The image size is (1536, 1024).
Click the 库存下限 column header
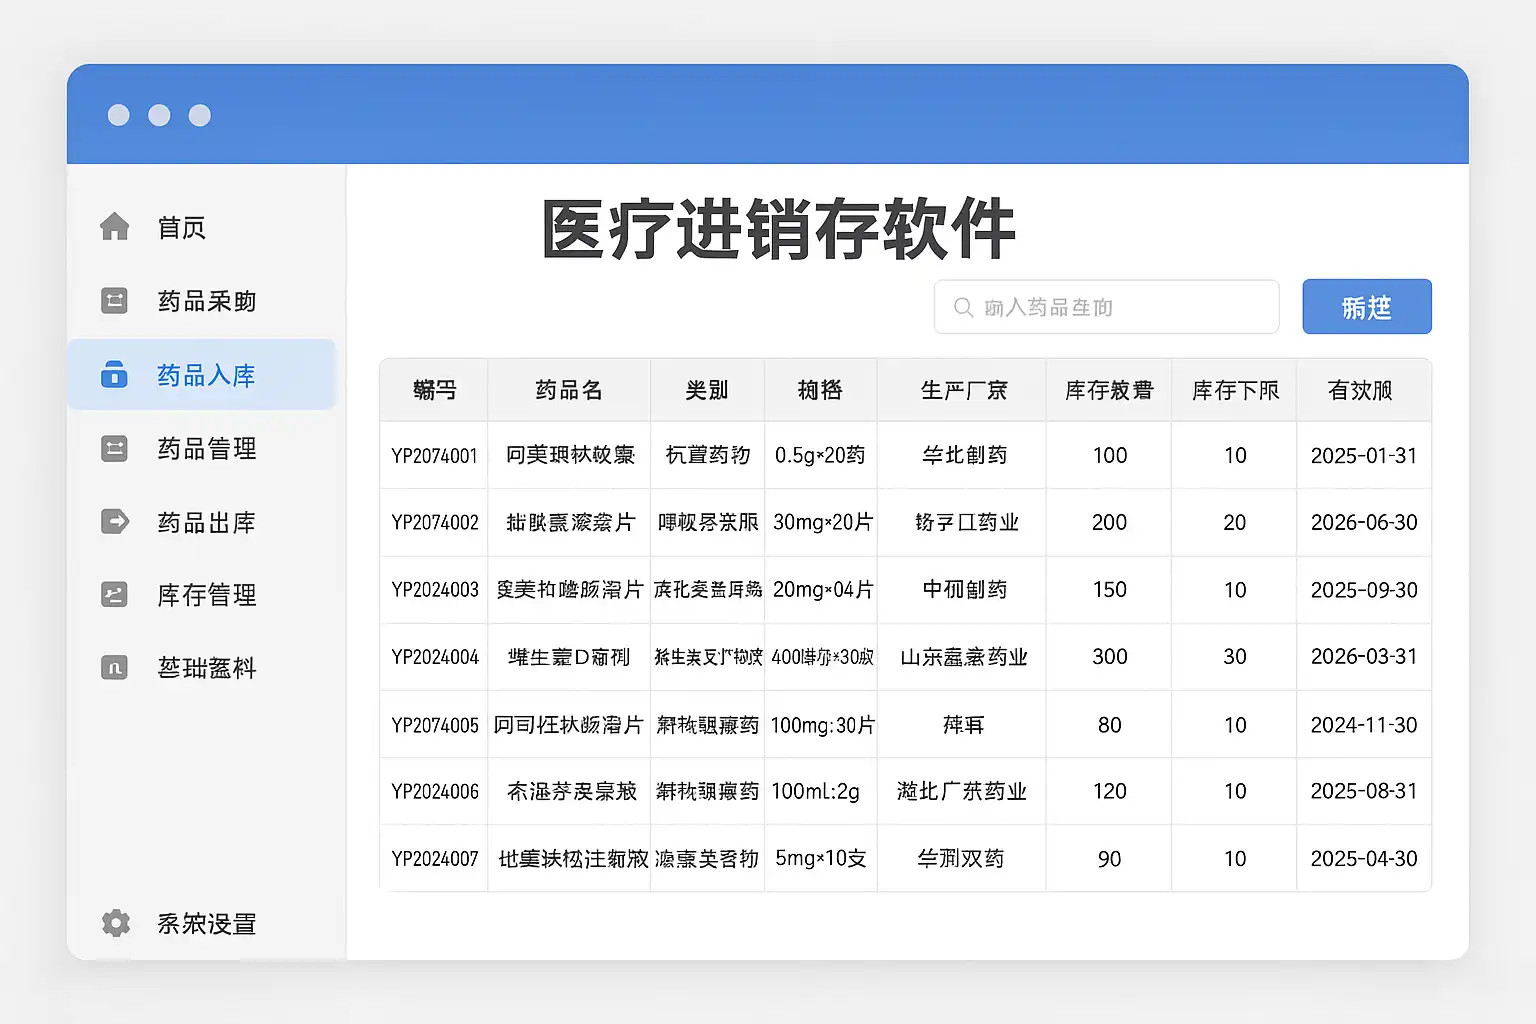pyautogui.click(x=1235, y=390)
